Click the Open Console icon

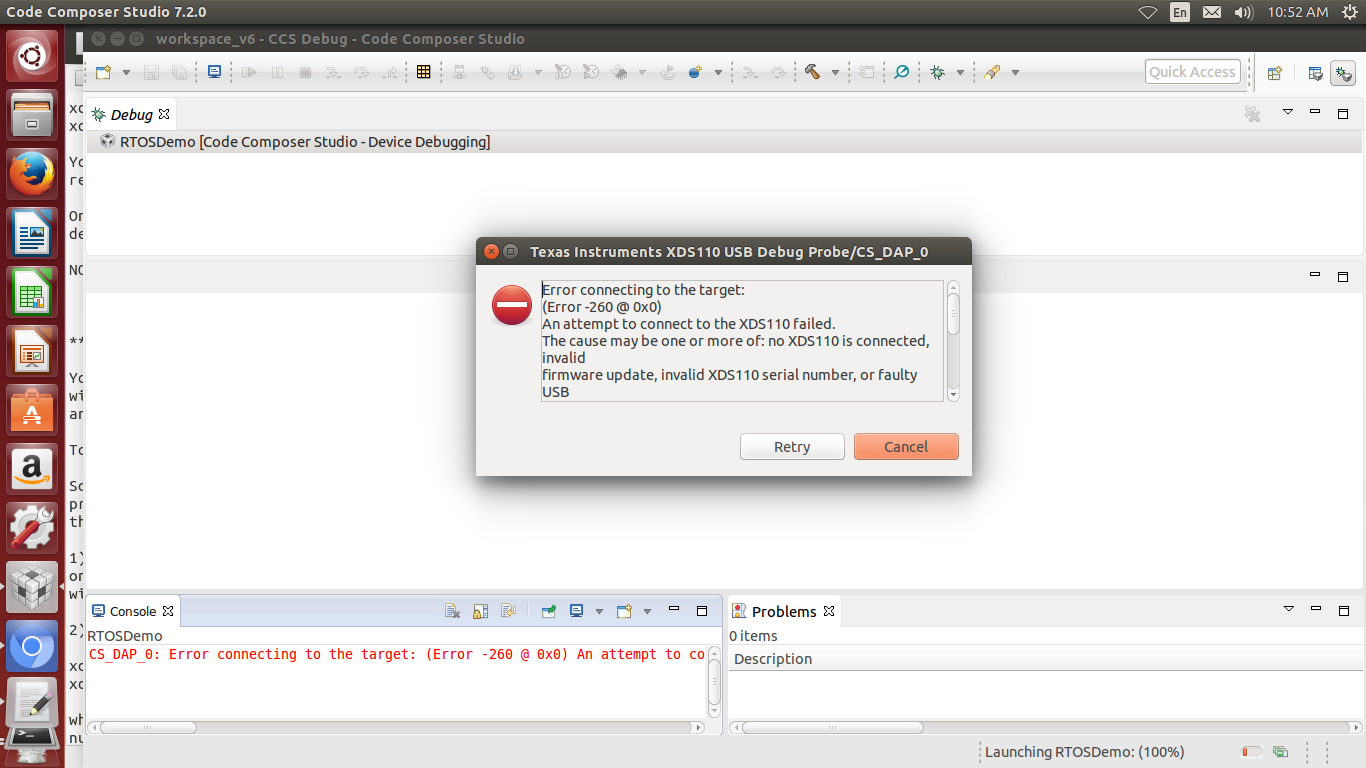point(625,611)
